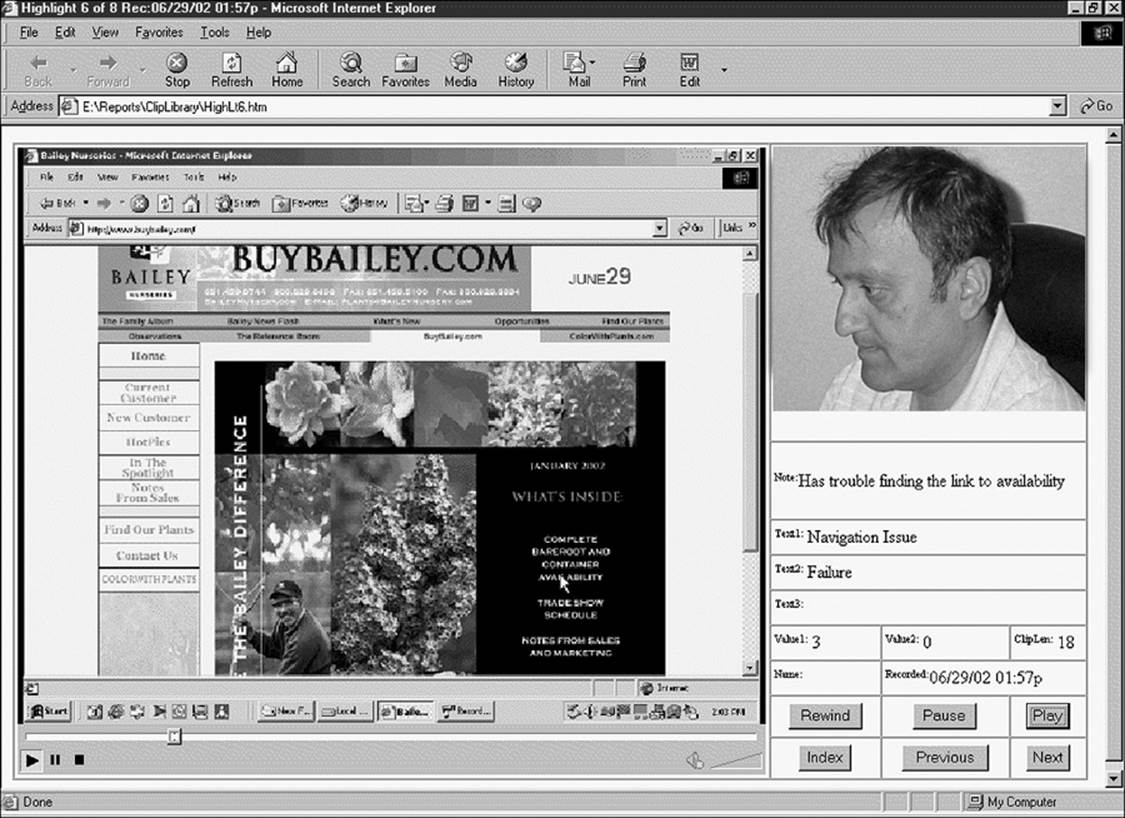
Task: Click the main Address input field
Action: tap(563, 106)
